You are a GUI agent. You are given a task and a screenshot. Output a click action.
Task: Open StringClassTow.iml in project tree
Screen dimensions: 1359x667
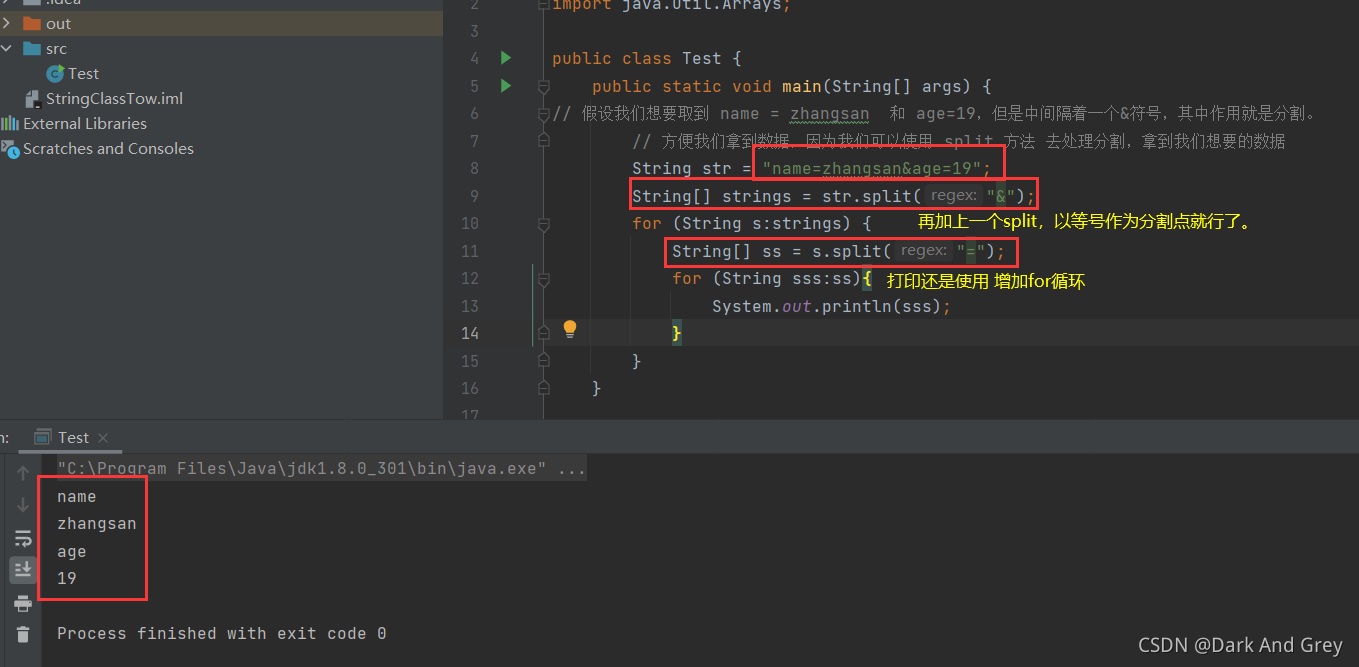click(x=114, y=98)
